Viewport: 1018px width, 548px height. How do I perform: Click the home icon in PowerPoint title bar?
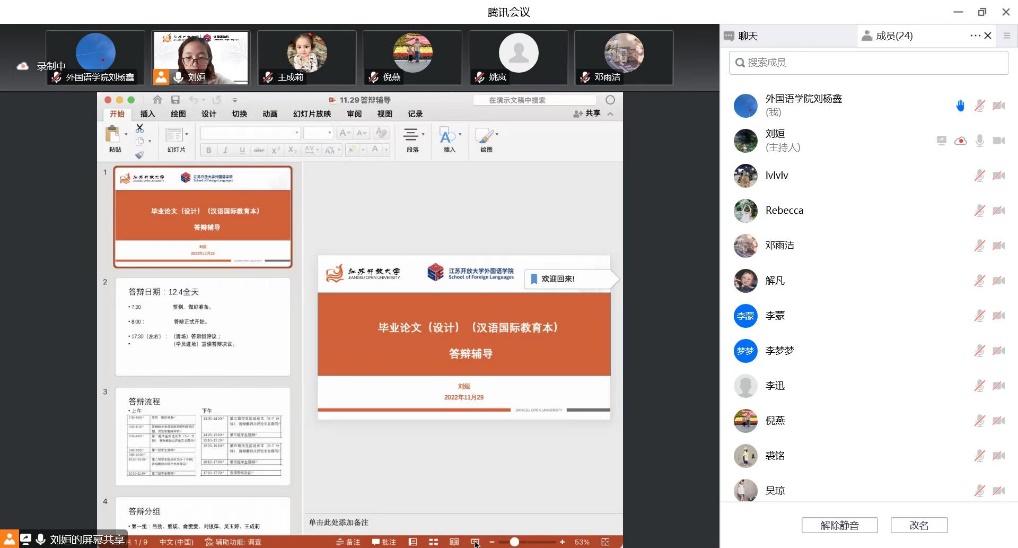[x=157, y=100]
